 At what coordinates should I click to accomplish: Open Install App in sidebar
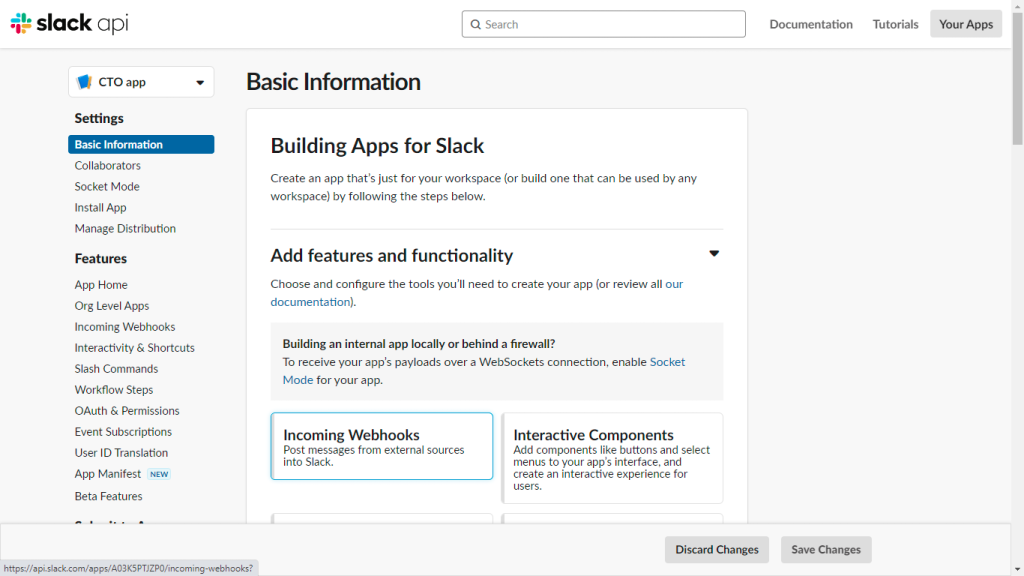pos(100,207)
